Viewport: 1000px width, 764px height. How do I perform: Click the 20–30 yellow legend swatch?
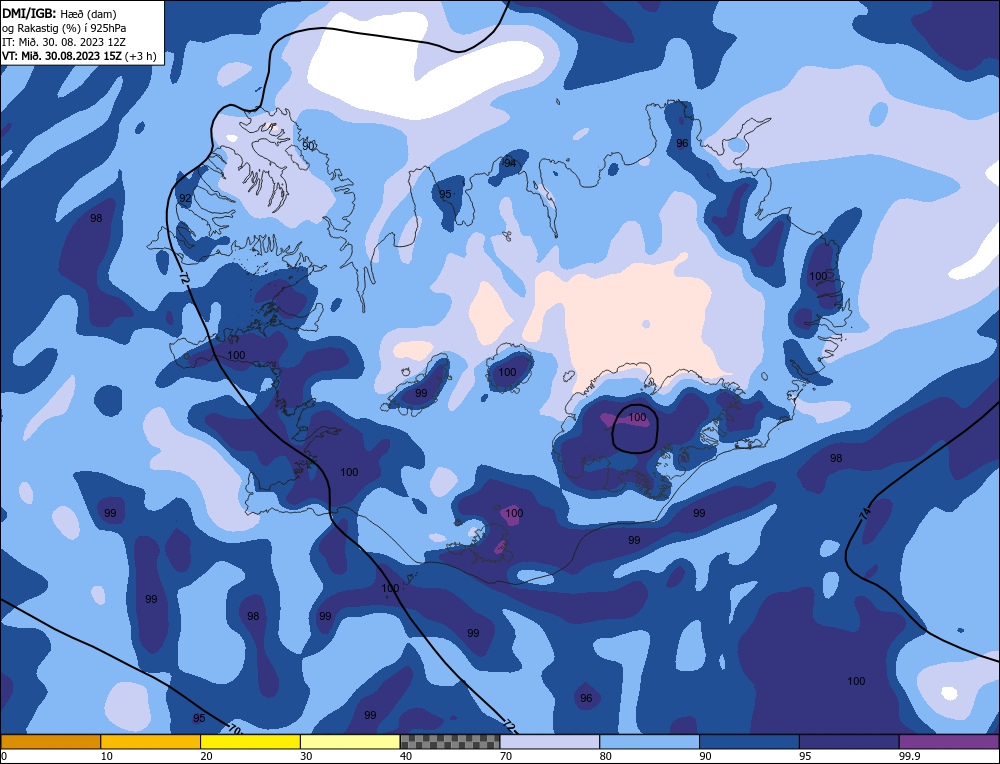coord(250,741)
